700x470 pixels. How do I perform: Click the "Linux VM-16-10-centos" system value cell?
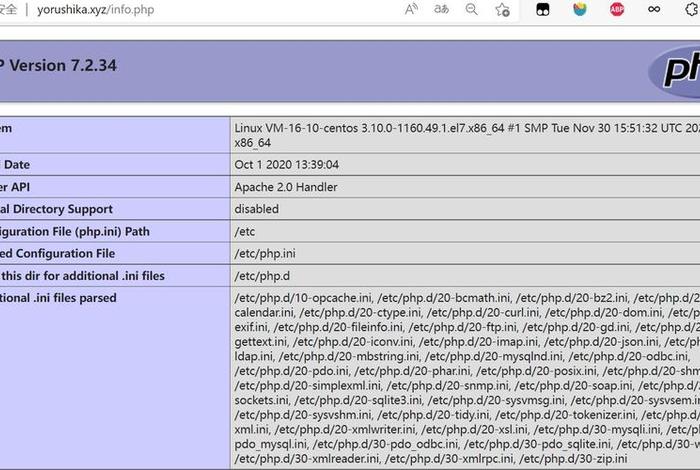coord(465,135)
